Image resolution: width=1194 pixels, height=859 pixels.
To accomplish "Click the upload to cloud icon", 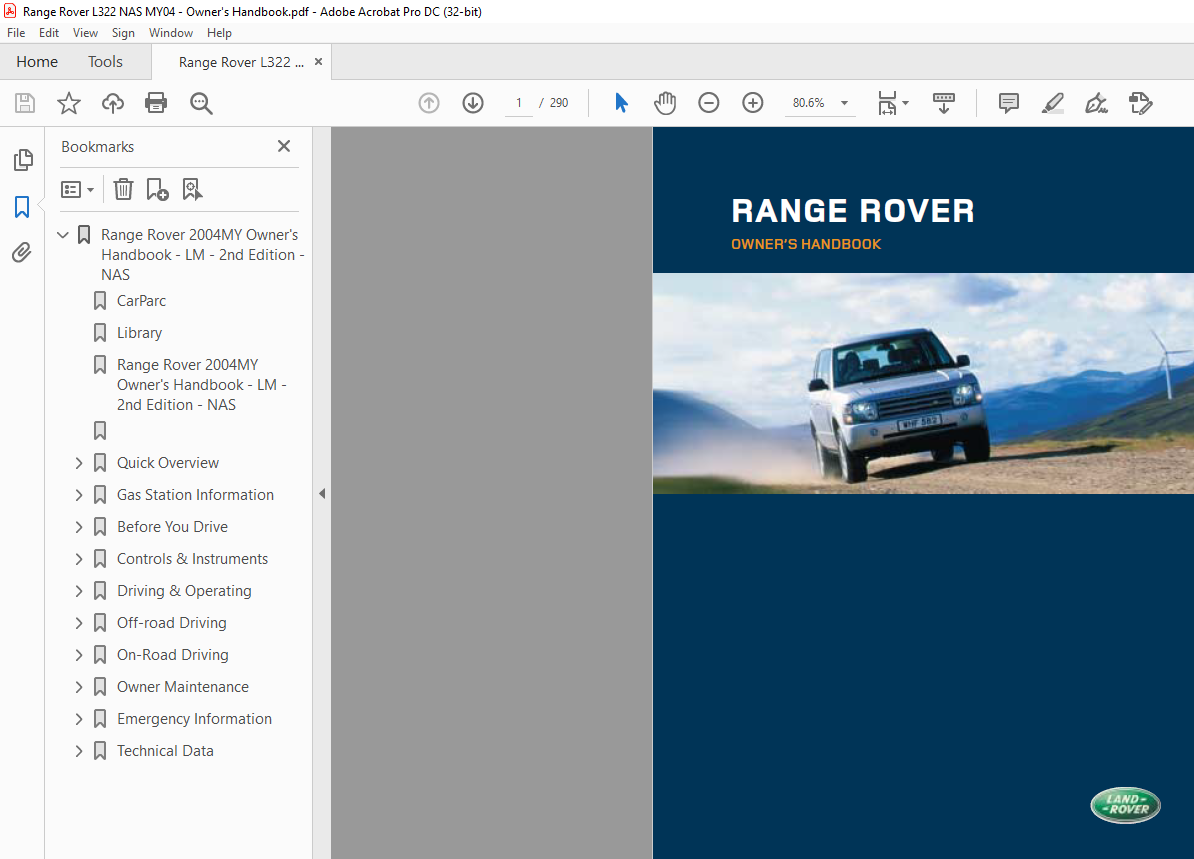I will tap(113, 103).
